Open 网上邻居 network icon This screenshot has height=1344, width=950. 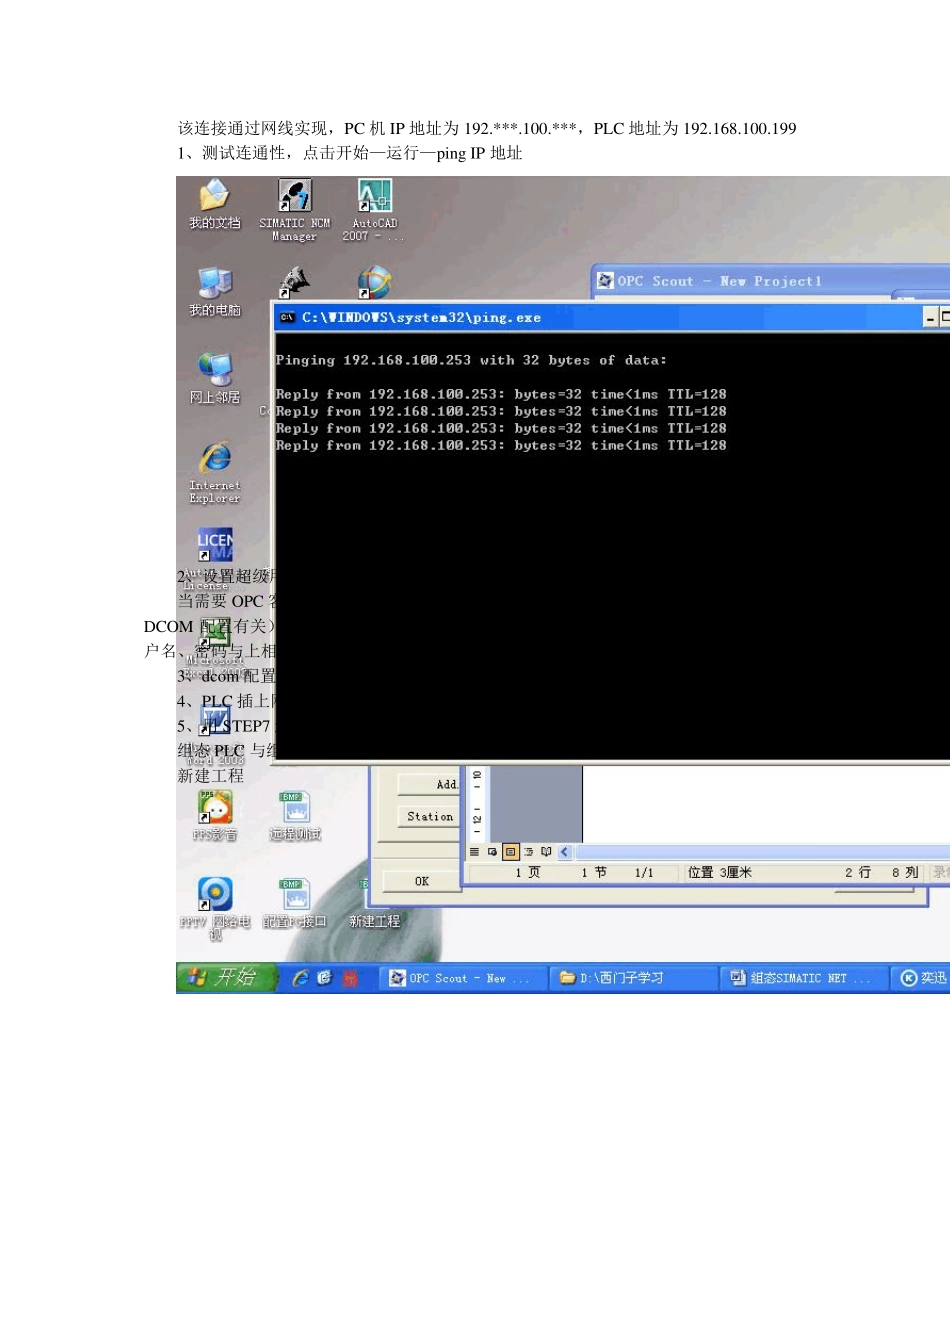tap(214, 371)
